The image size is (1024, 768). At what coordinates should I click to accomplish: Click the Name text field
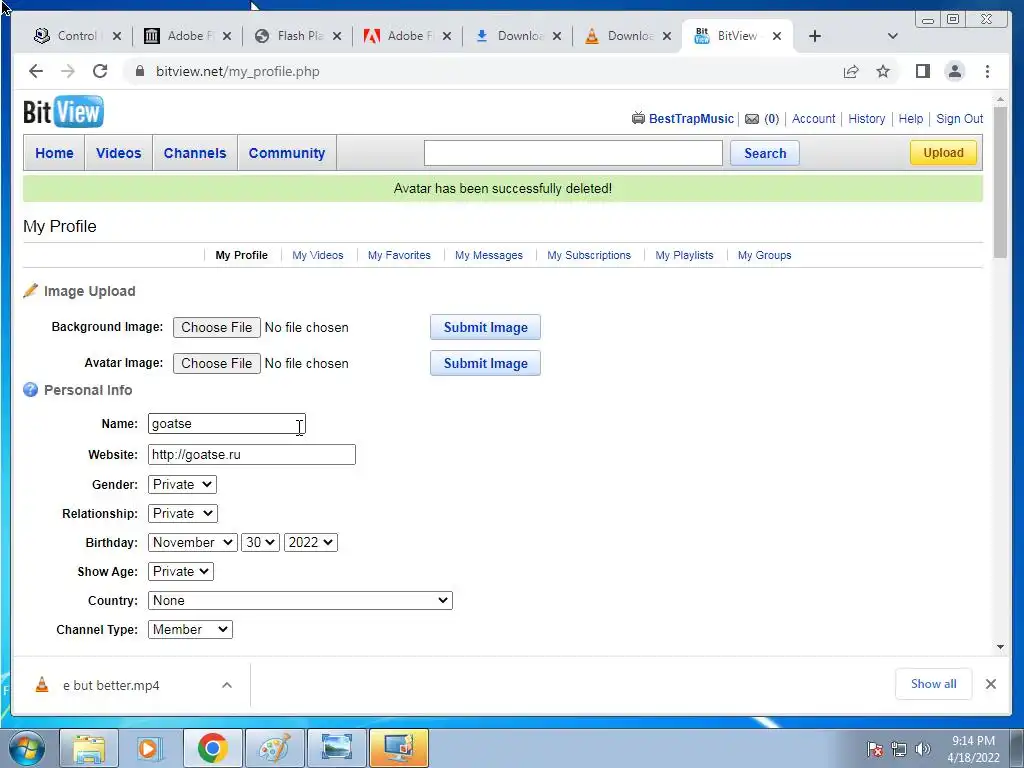pos(227,423)
